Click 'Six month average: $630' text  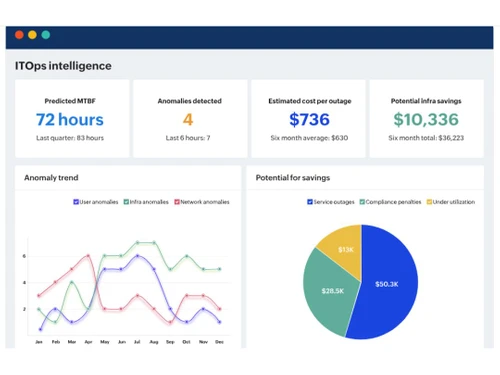(309, 138)
